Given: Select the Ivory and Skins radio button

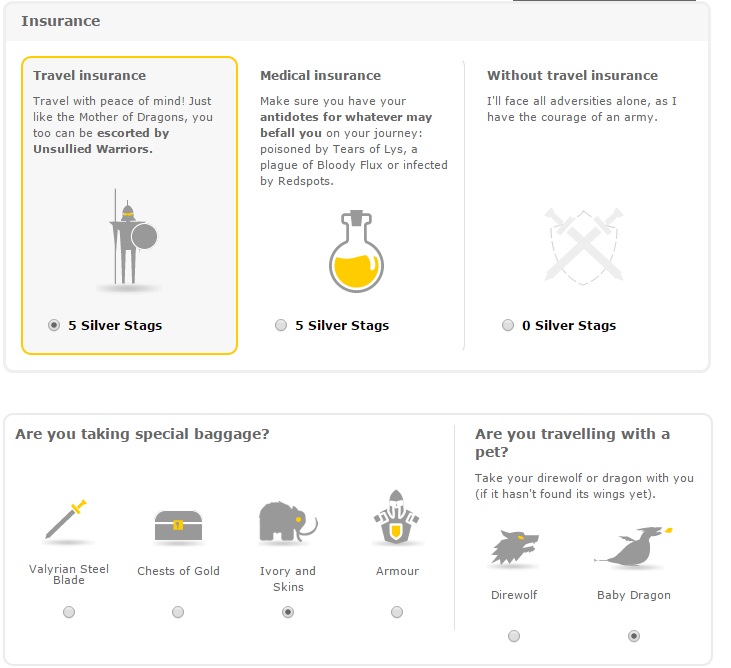Looking at the screenshot, I should (288, 612).
